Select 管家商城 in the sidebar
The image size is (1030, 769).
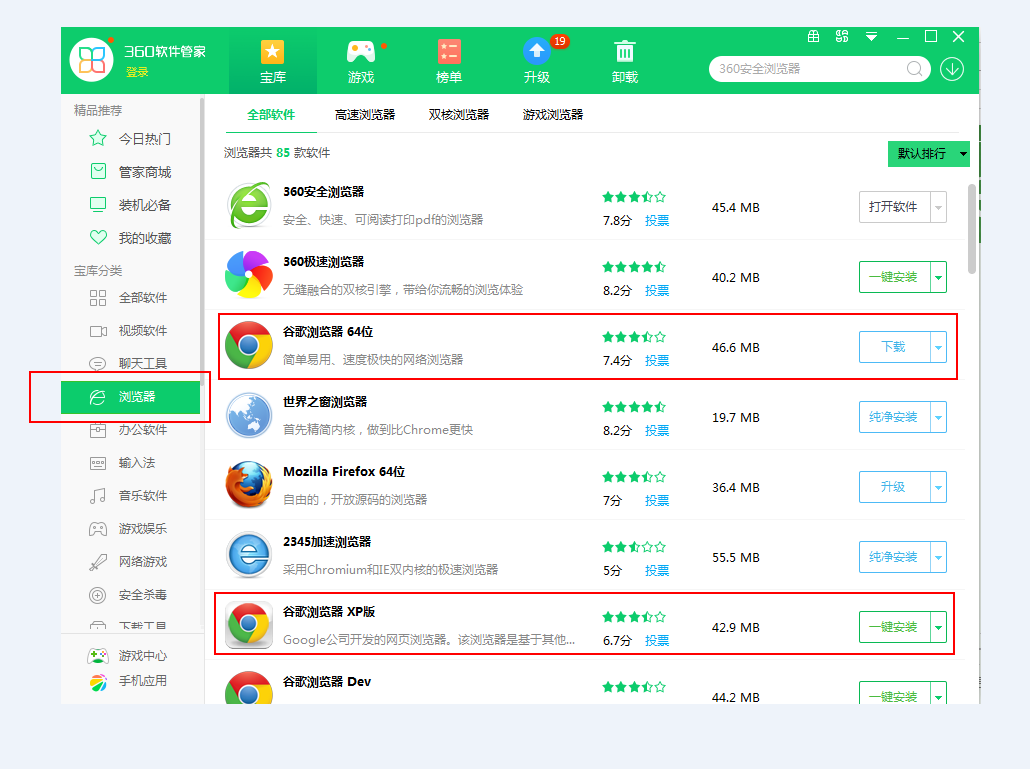click(130, 172)
